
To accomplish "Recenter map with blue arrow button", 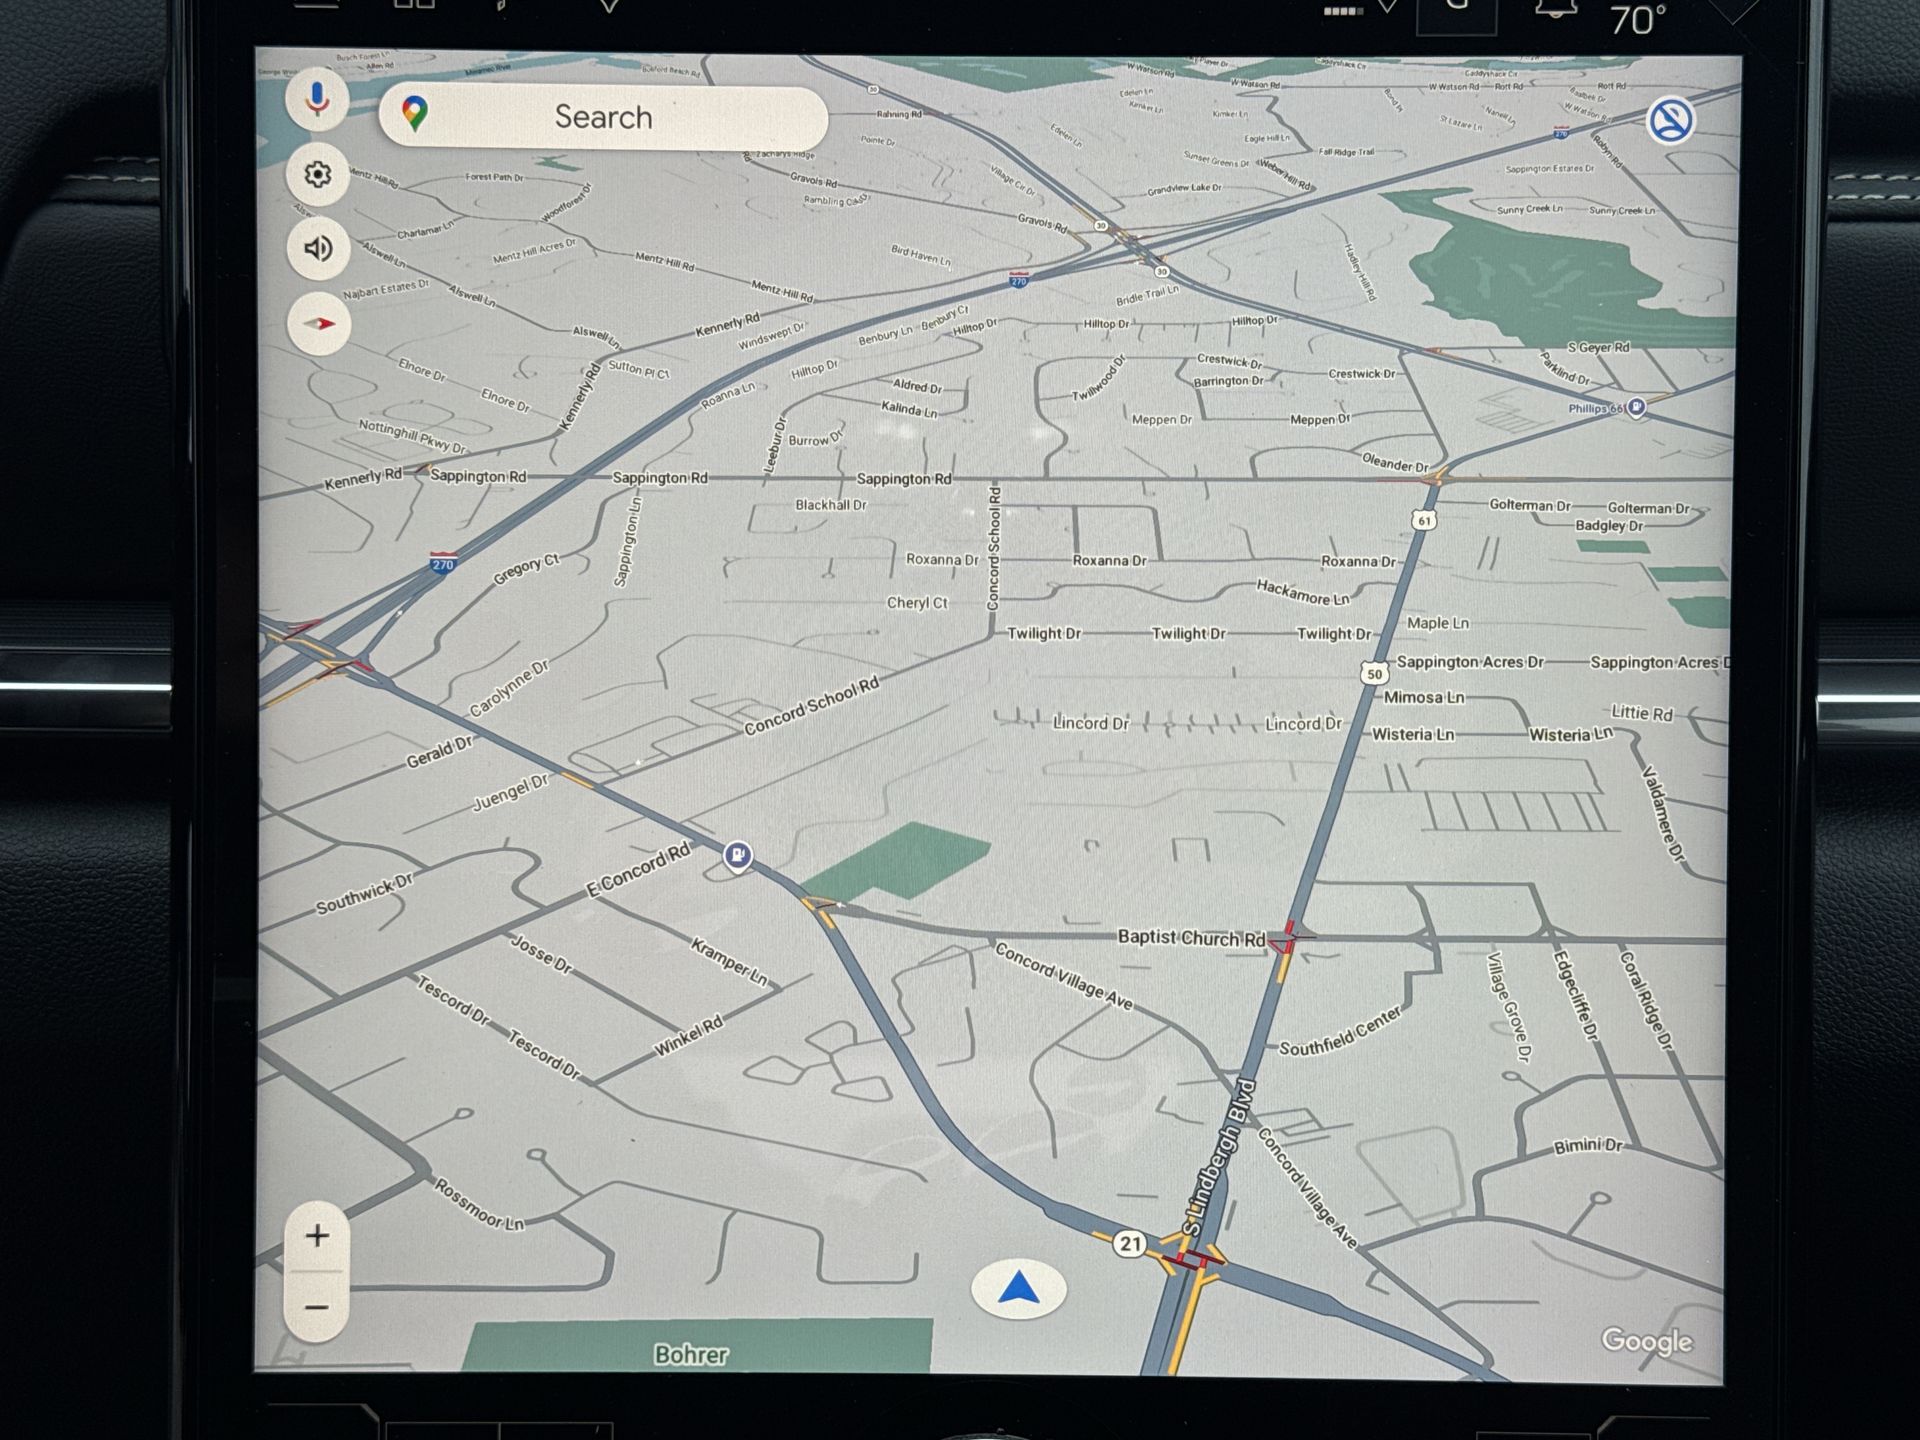I will coord(1018,1289).
